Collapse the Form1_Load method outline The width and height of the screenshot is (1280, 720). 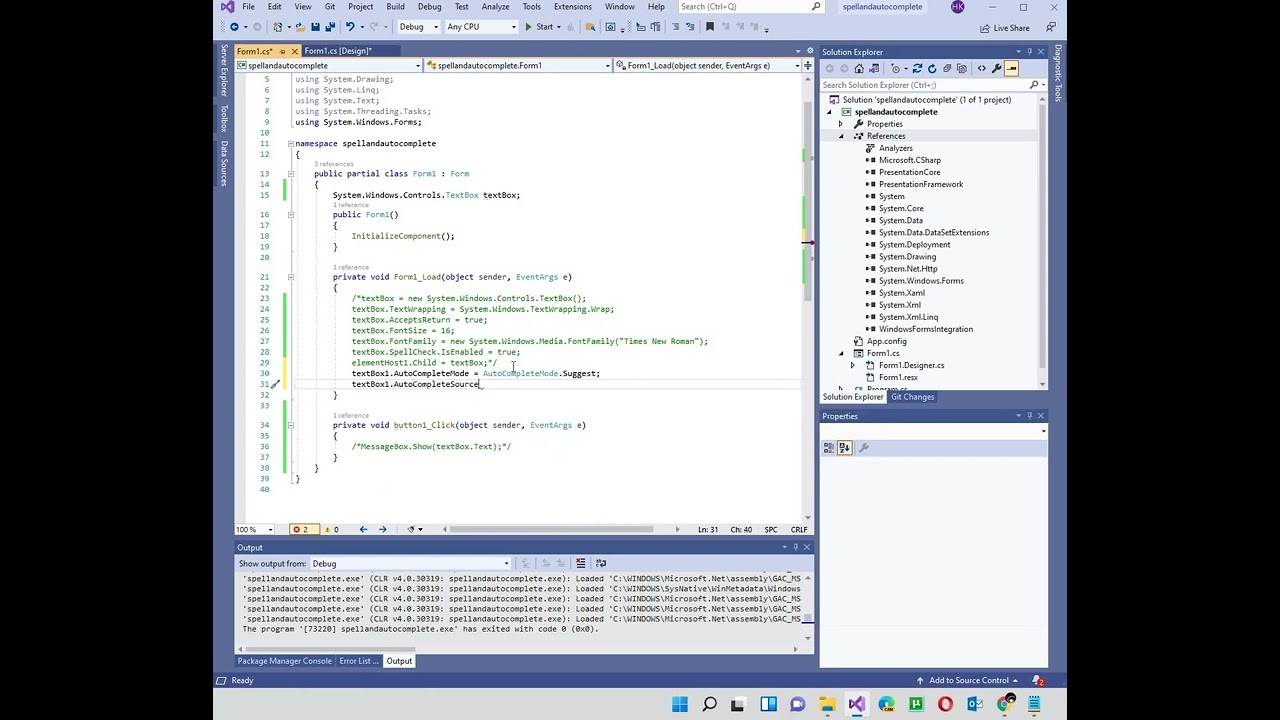pos(291,277)
